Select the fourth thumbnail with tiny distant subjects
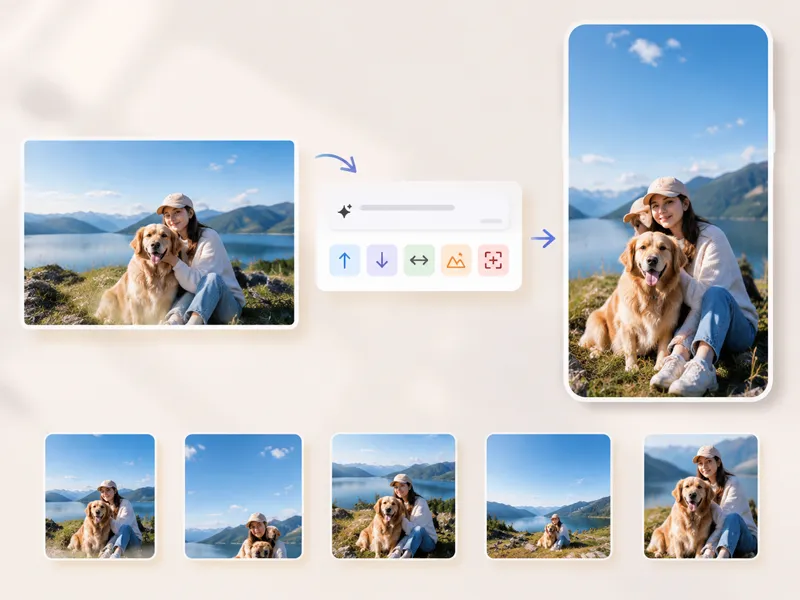This screenshot has width=800, height=600. pos(548,496)
